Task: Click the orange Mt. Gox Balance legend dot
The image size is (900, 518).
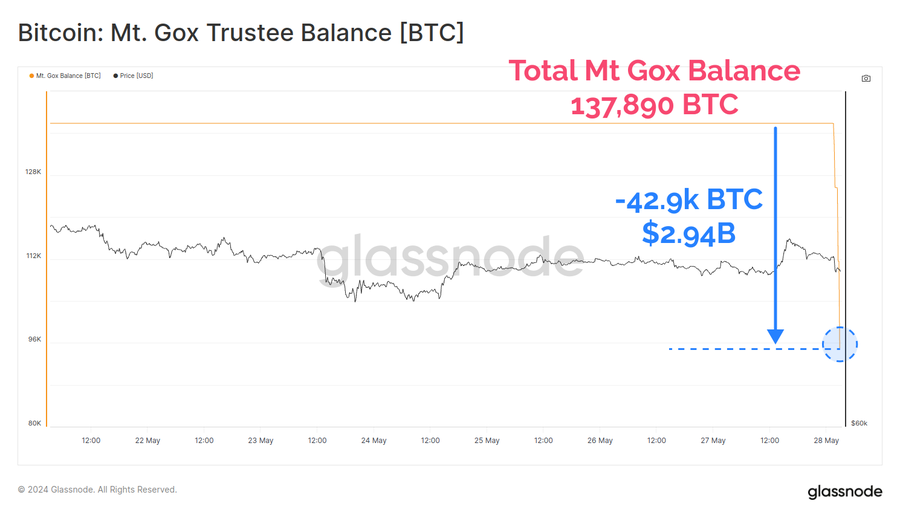Action: tap(31, 76)
